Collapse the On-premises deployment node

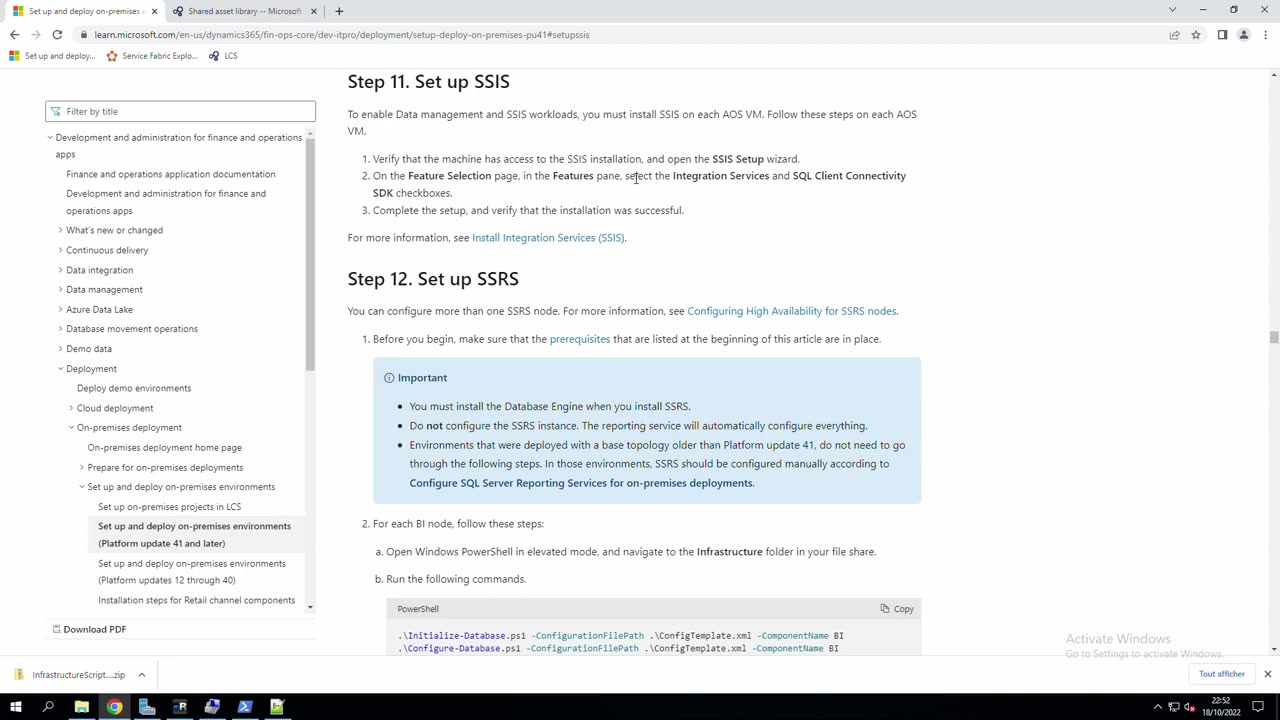pos(71,428)
